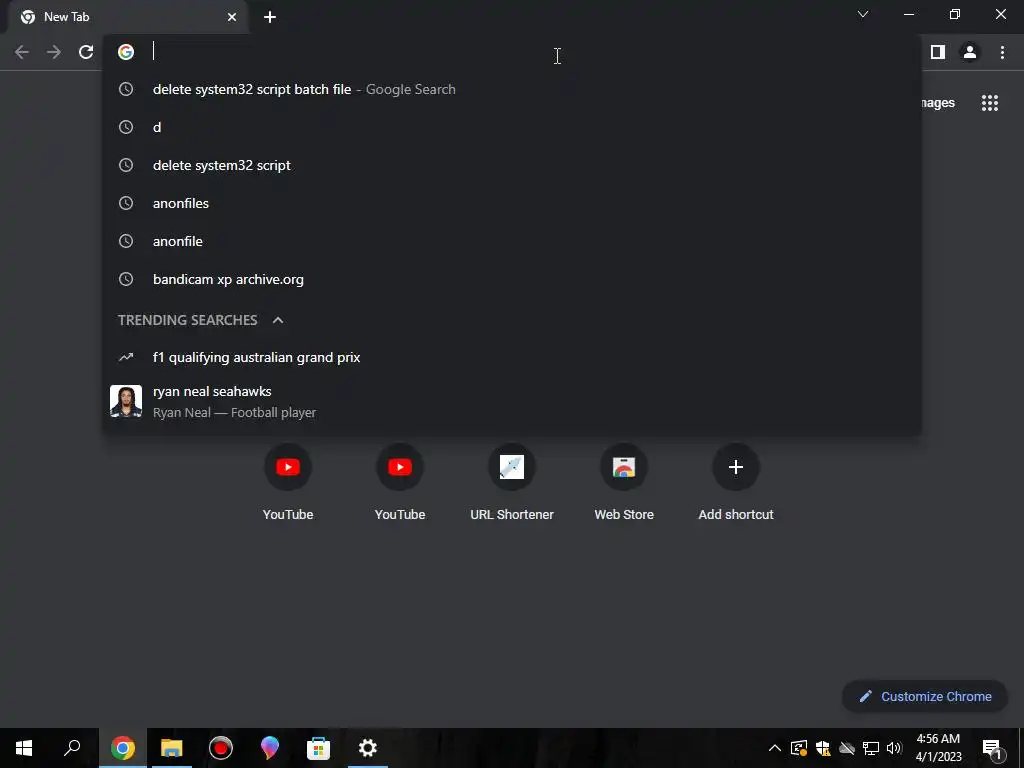Open a new tab with the plus button
Screen dimensions: 1024x768
pos(270,17)
